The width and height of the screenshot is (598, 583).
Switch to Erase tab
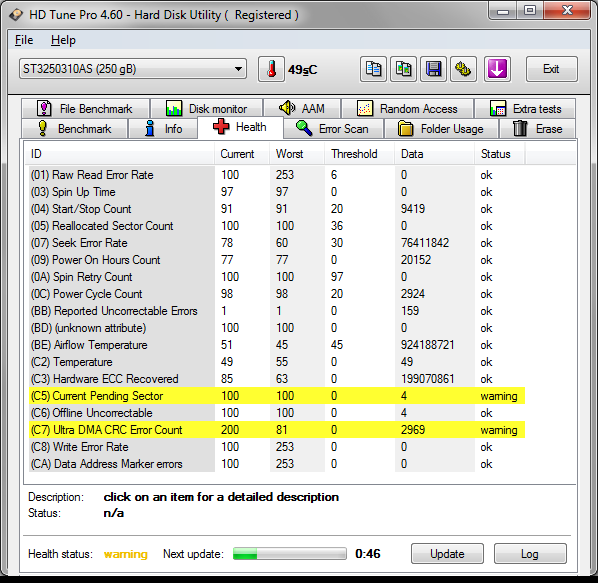click(537, 128)
